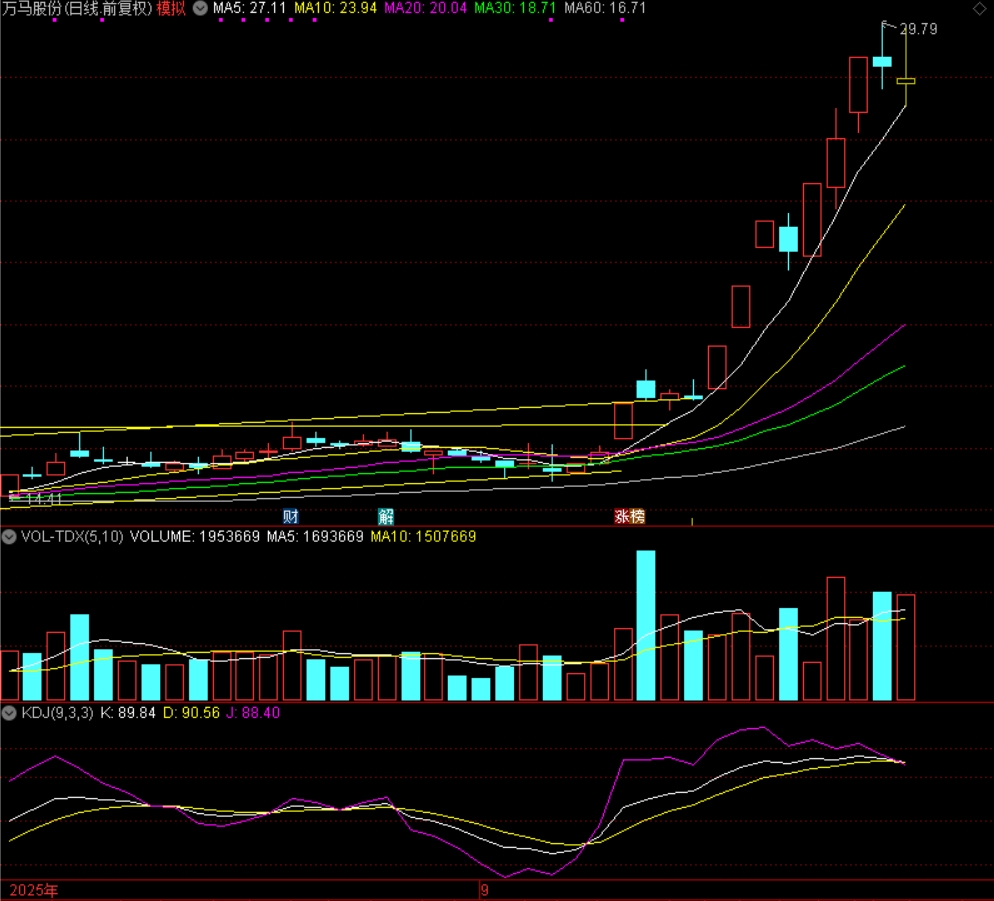The image size is (994, 901).
Task: Open the KDJ indicator dropdown arrow
Action: coord(9,713)
